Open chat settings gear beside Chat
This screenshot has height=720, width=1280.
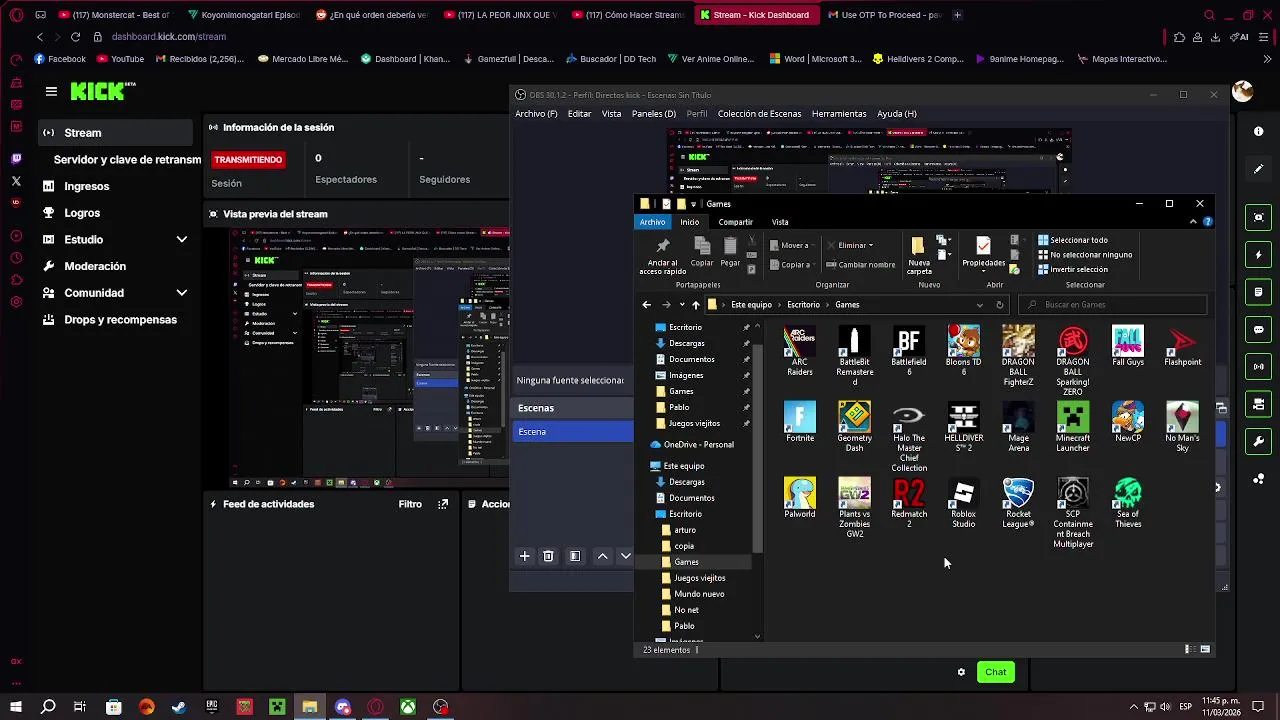tap(961, 672)
